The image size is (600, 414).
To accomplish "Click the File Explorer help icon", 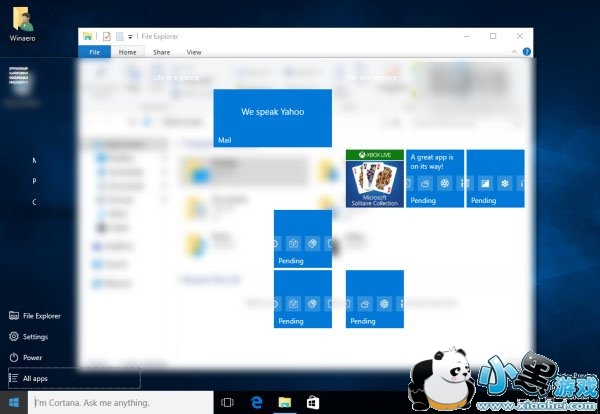I will [526, 51].
